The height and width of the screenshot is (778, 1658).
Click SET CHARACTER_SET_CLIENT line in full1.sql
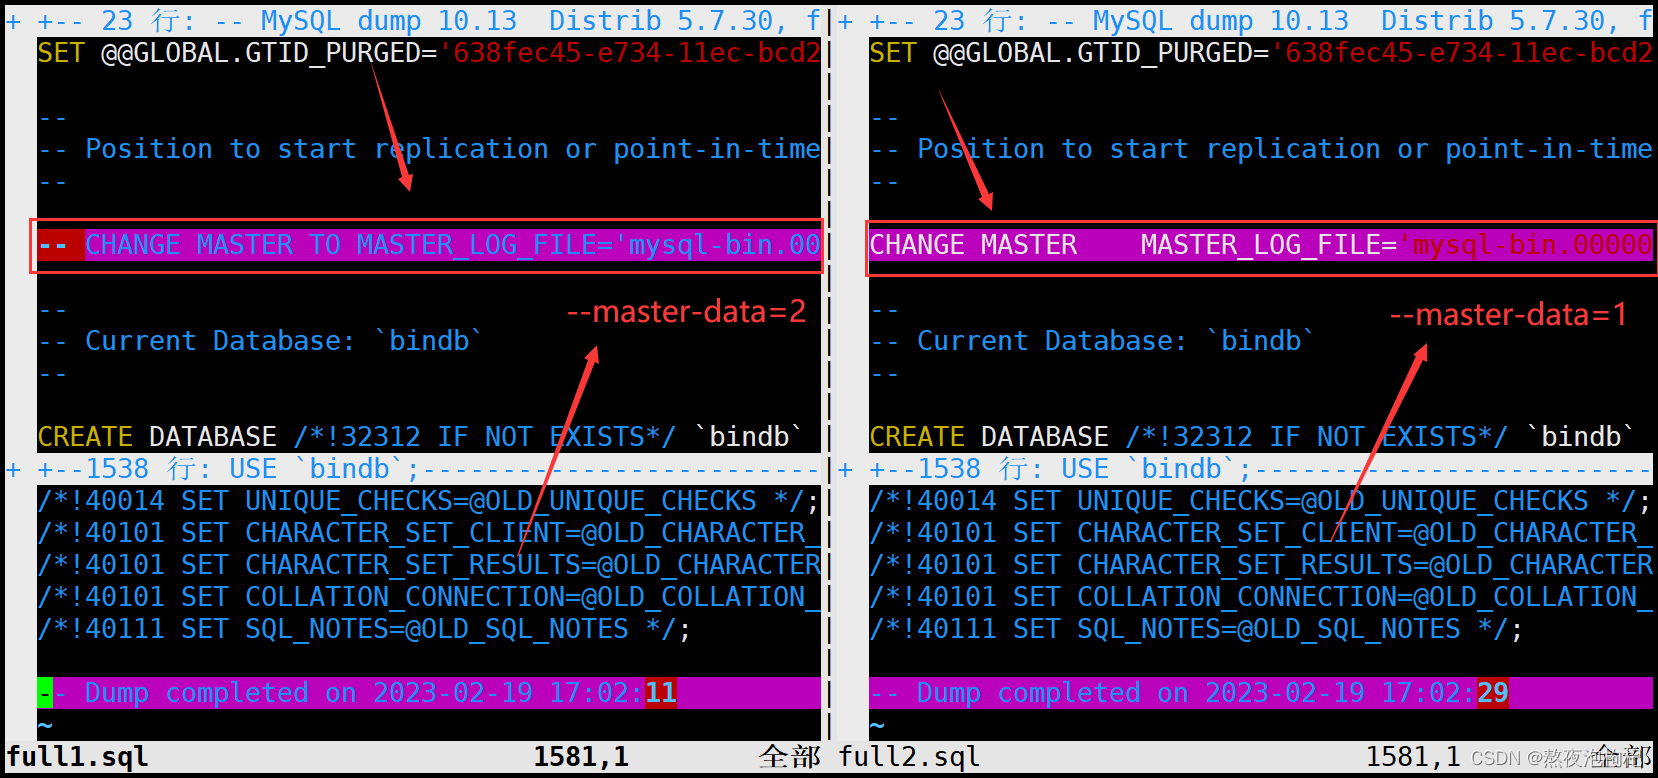[429, 533]
